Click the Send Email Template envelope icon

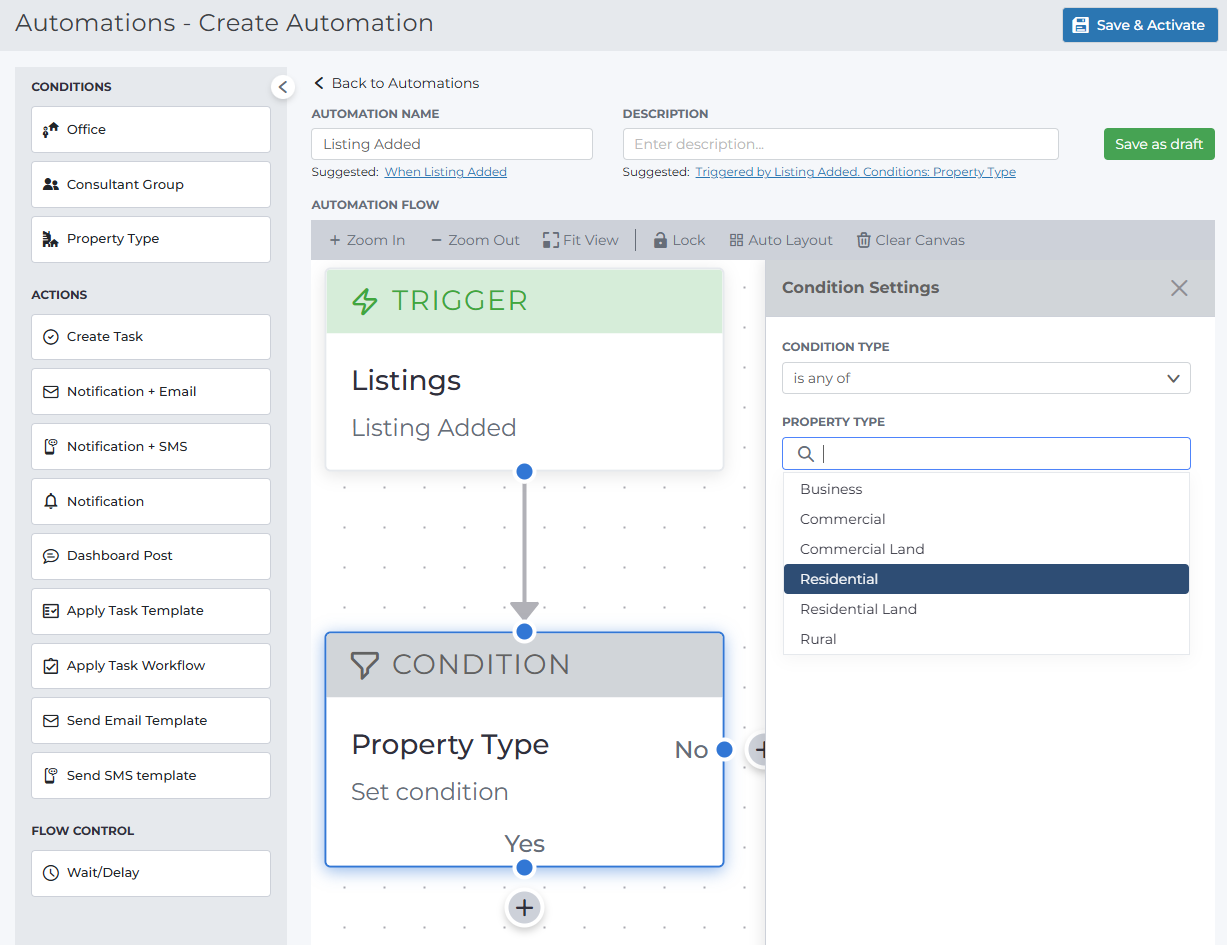(51, 721)
